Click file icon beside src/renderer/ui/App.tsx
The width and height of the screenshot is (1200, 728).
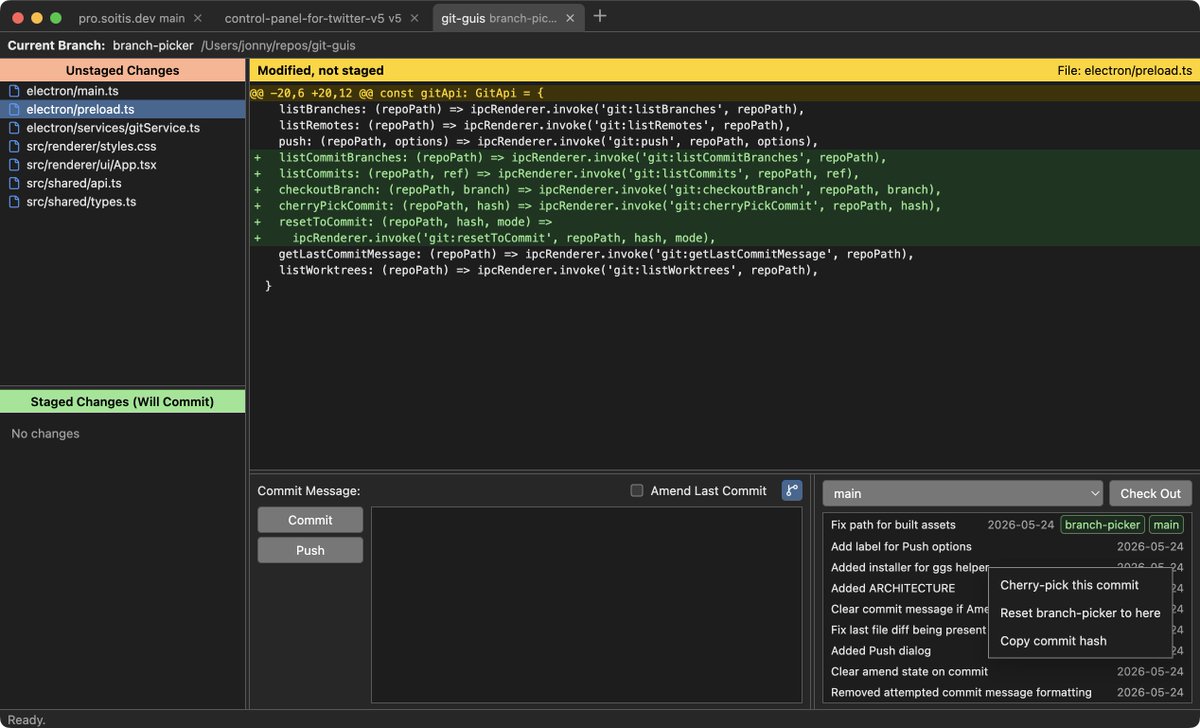point(14,165)
